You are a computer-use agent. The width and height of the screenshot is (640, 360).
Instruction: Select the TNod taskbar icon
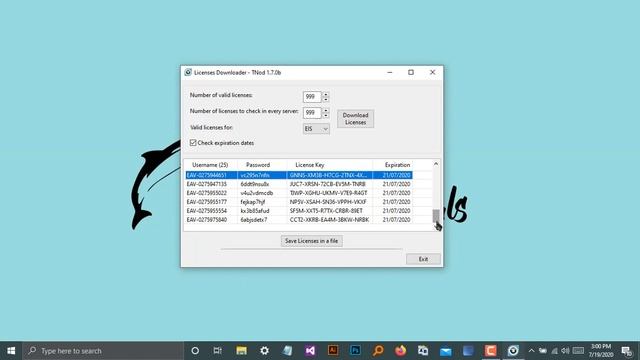pos(513,351)
